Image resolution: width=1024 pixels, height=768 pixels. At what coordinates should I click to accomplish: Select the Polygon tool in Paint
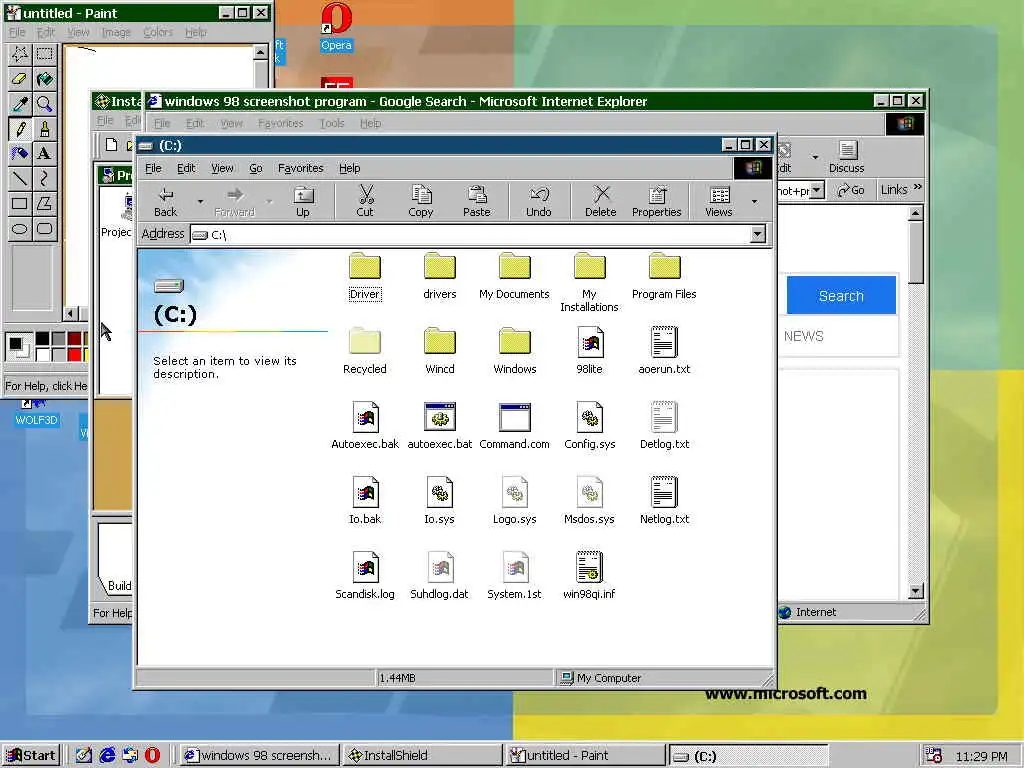coord(44,203)
